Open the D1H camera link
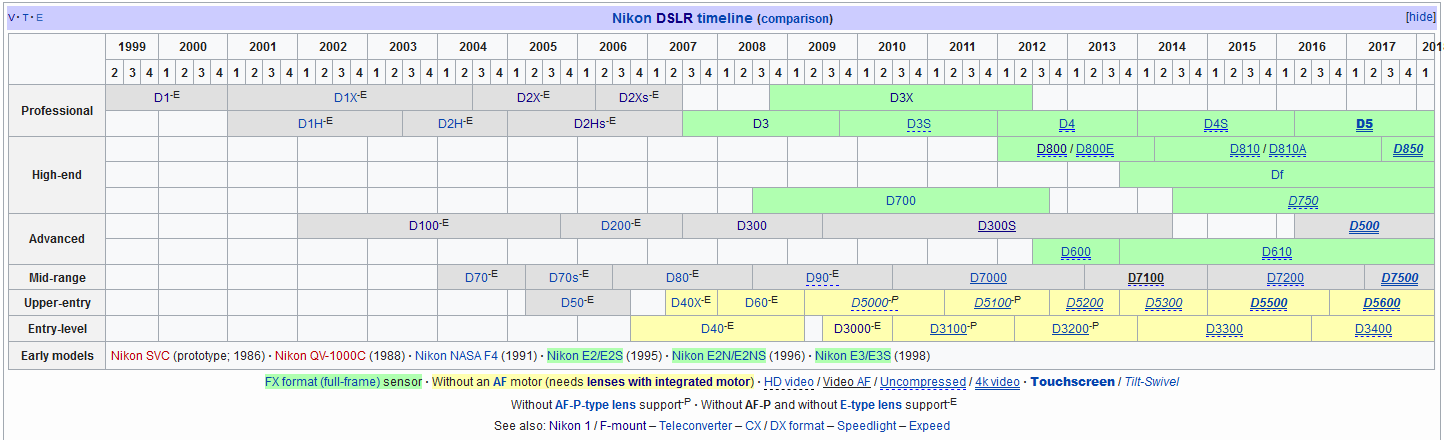1444x440 pixels. click(311, 124)
